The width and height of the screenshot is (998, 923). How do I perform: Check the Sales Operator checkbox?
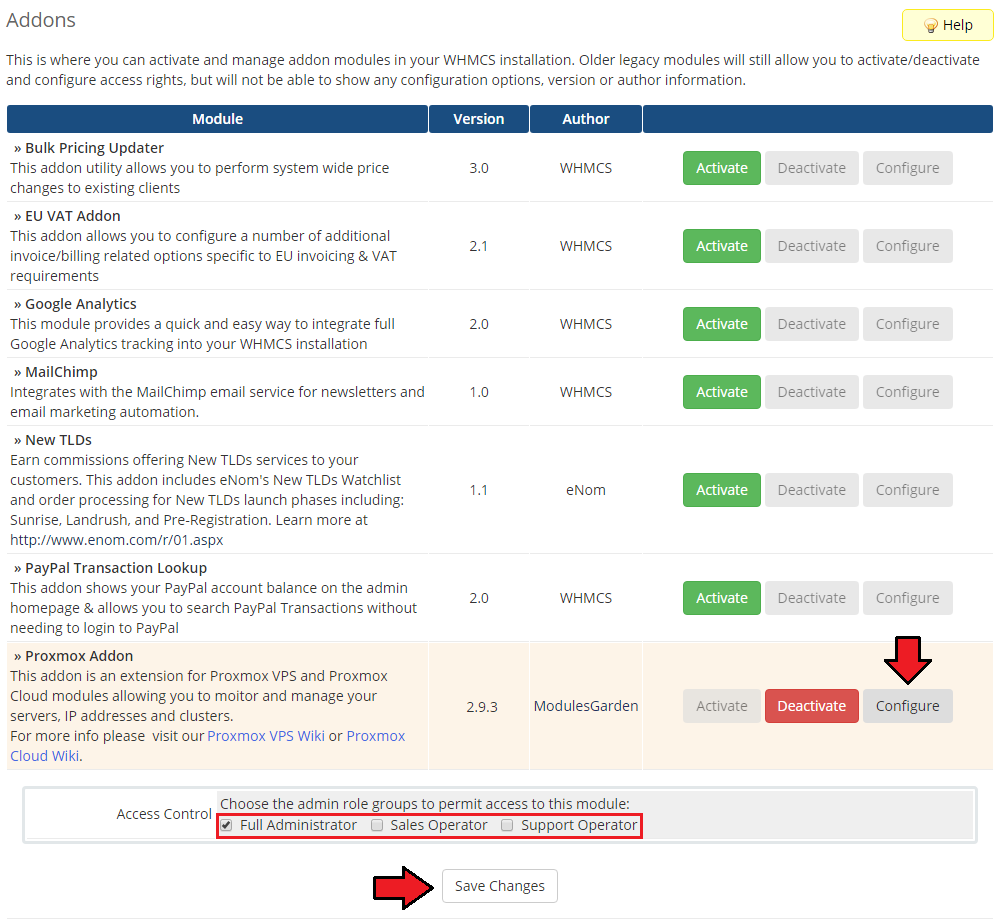pos(377,826)
